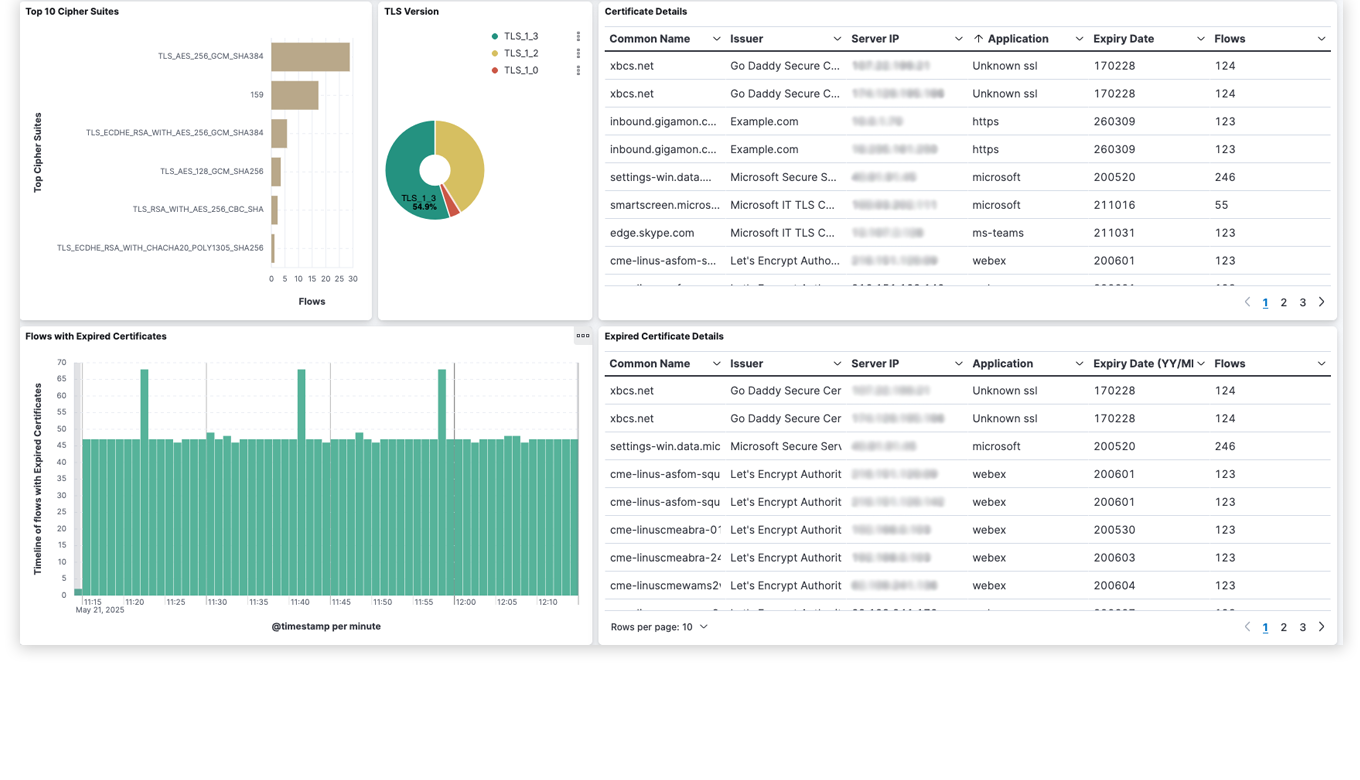Click next page chevron in Certificate Details table
1360x780 pixels.
1321,301
